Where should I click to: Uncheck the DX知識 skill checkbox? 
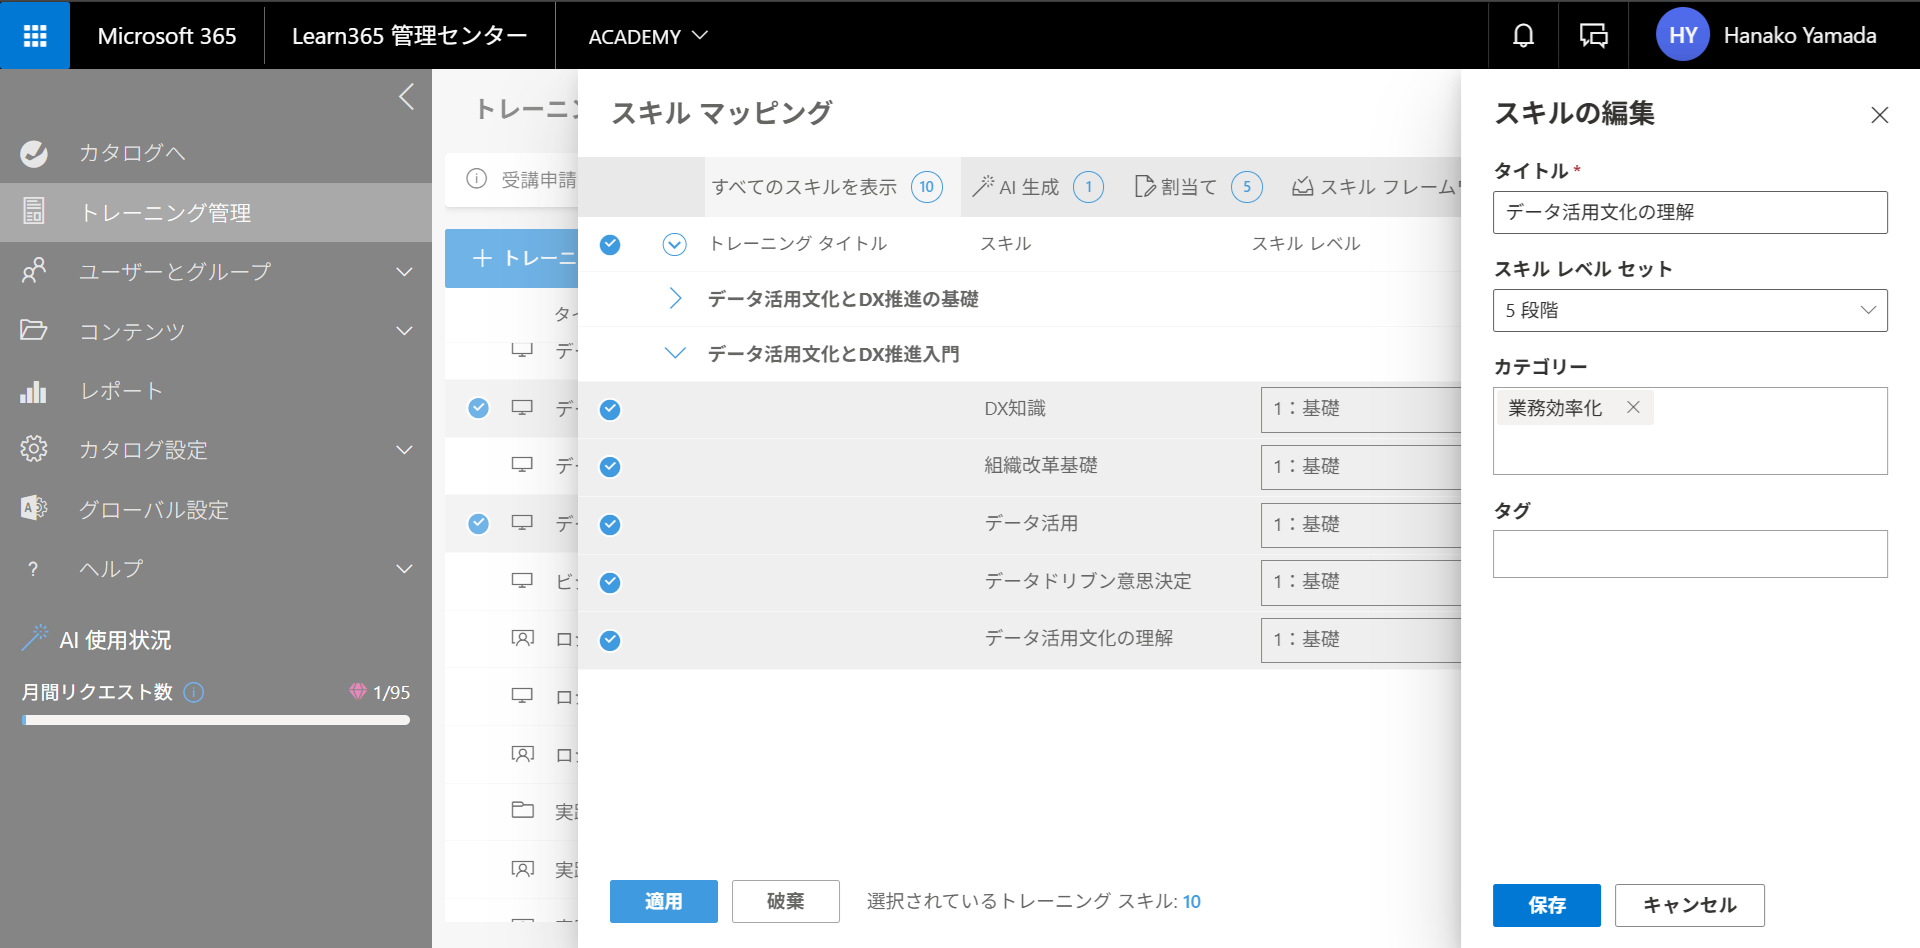coord(610,409)
